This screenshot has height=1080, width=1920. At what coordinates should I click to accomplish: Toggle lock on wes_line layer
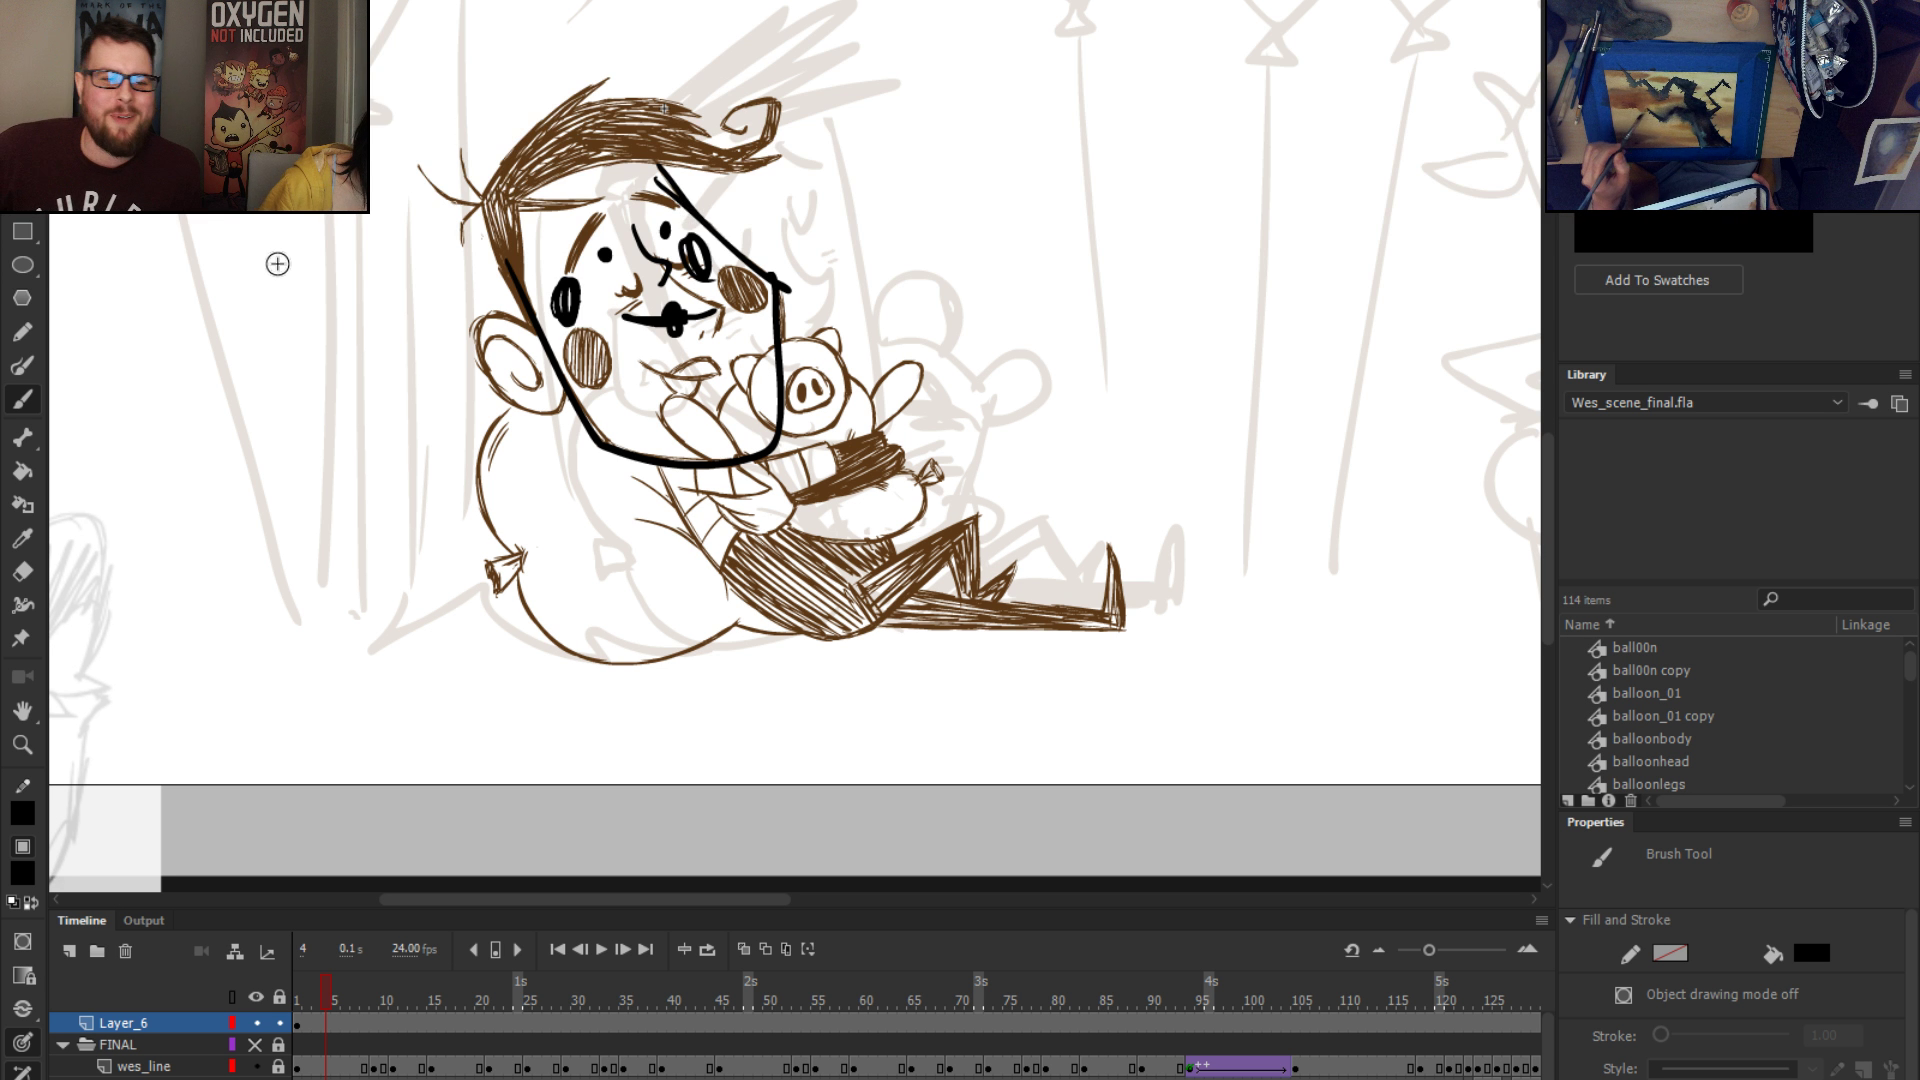pos(279,1067)
